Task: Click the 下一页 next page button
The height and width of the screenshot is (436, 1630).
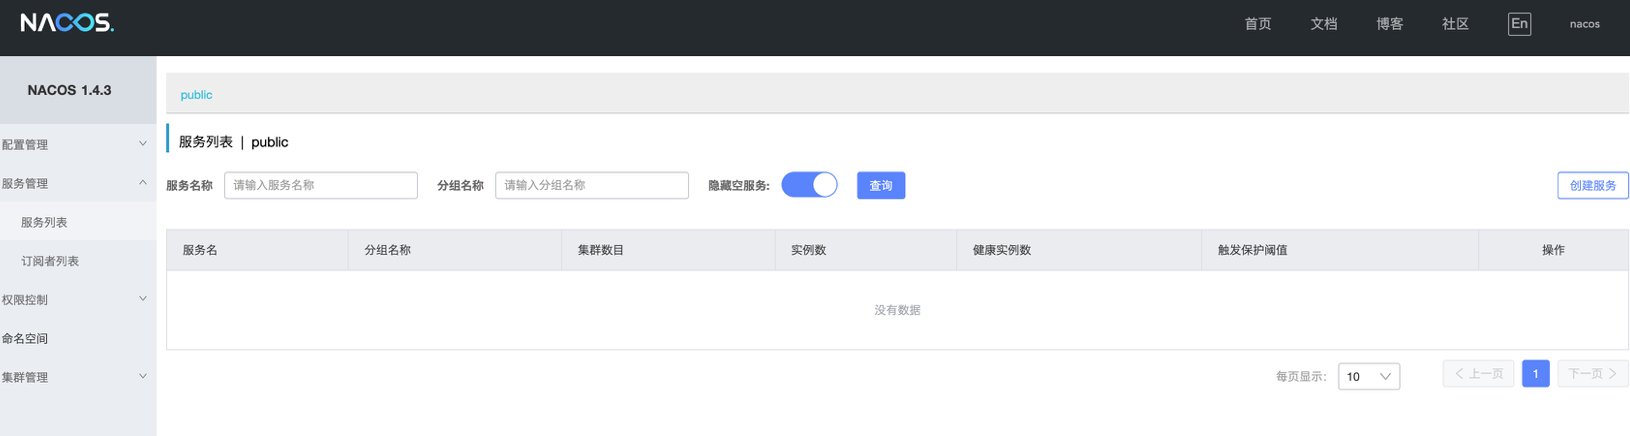Action: point(1593,374)
